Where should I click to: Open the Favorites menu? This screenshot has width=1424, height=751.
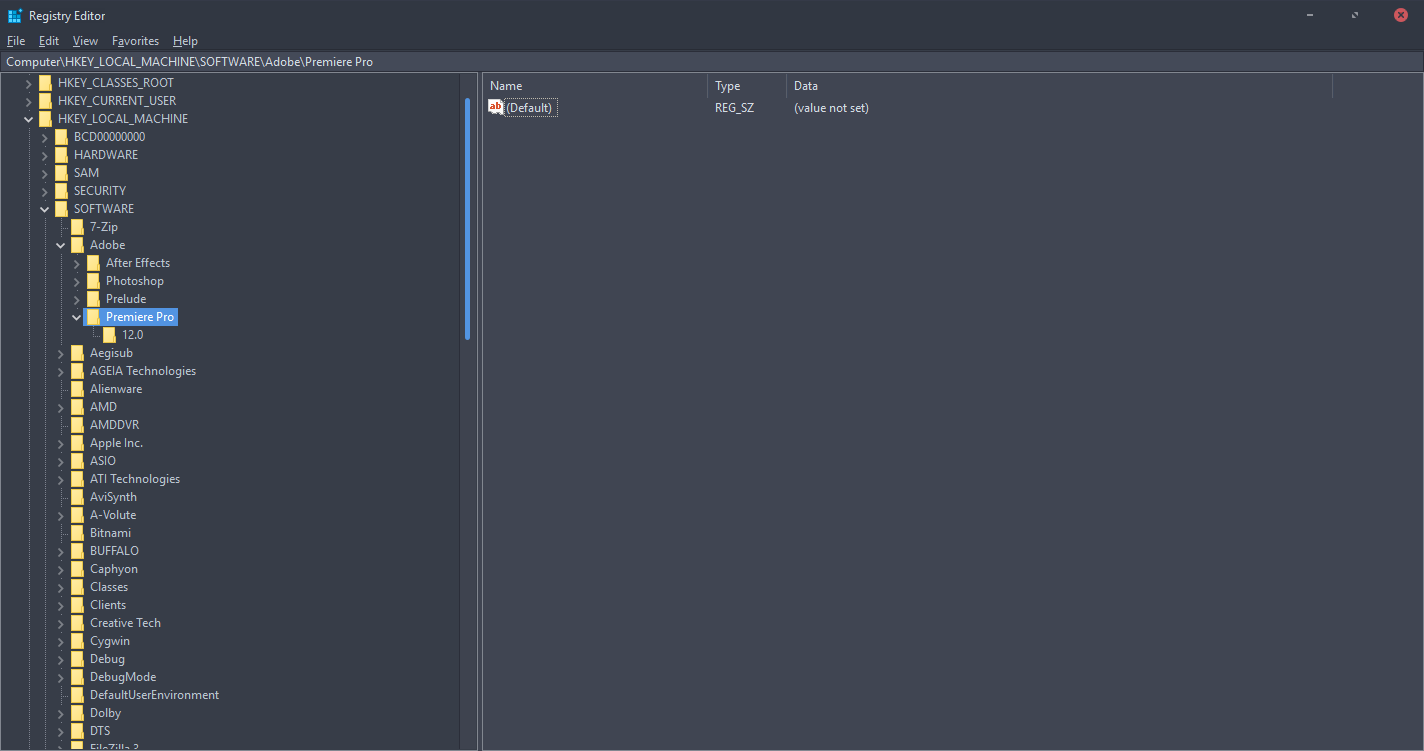(x=135, y=41)
